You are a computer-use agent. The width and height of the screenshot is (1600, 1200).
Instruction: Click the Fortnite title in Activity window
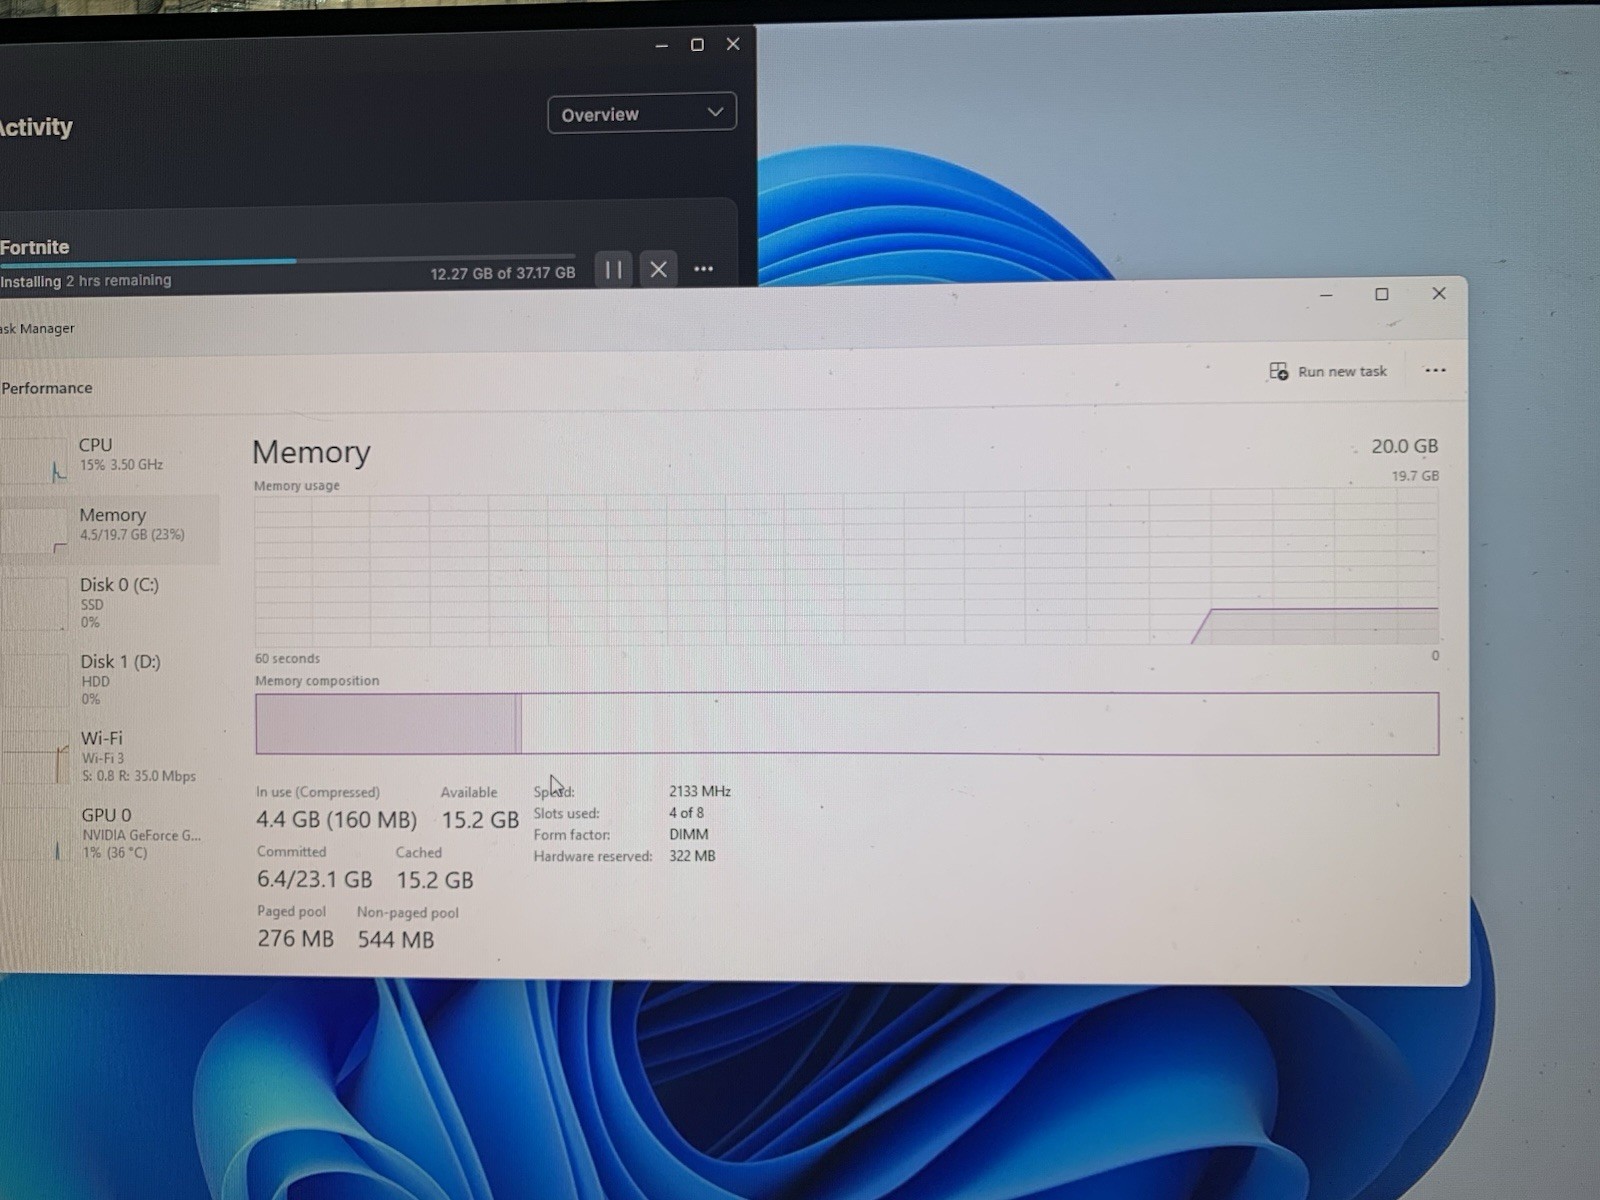35,247
